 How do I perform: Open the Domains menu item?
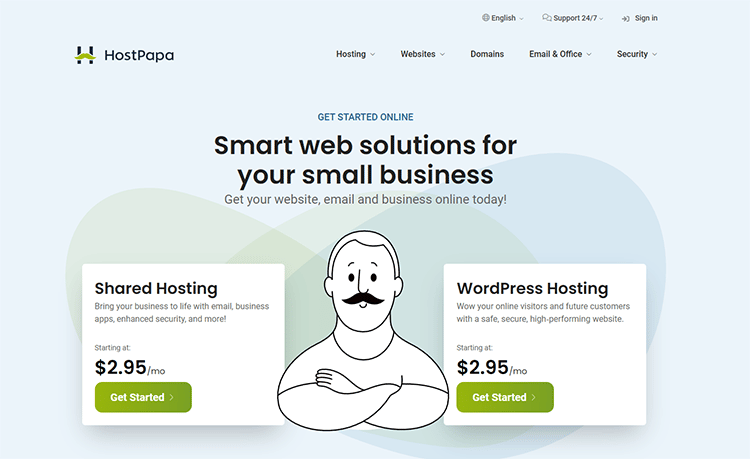[x=487, y=54]
